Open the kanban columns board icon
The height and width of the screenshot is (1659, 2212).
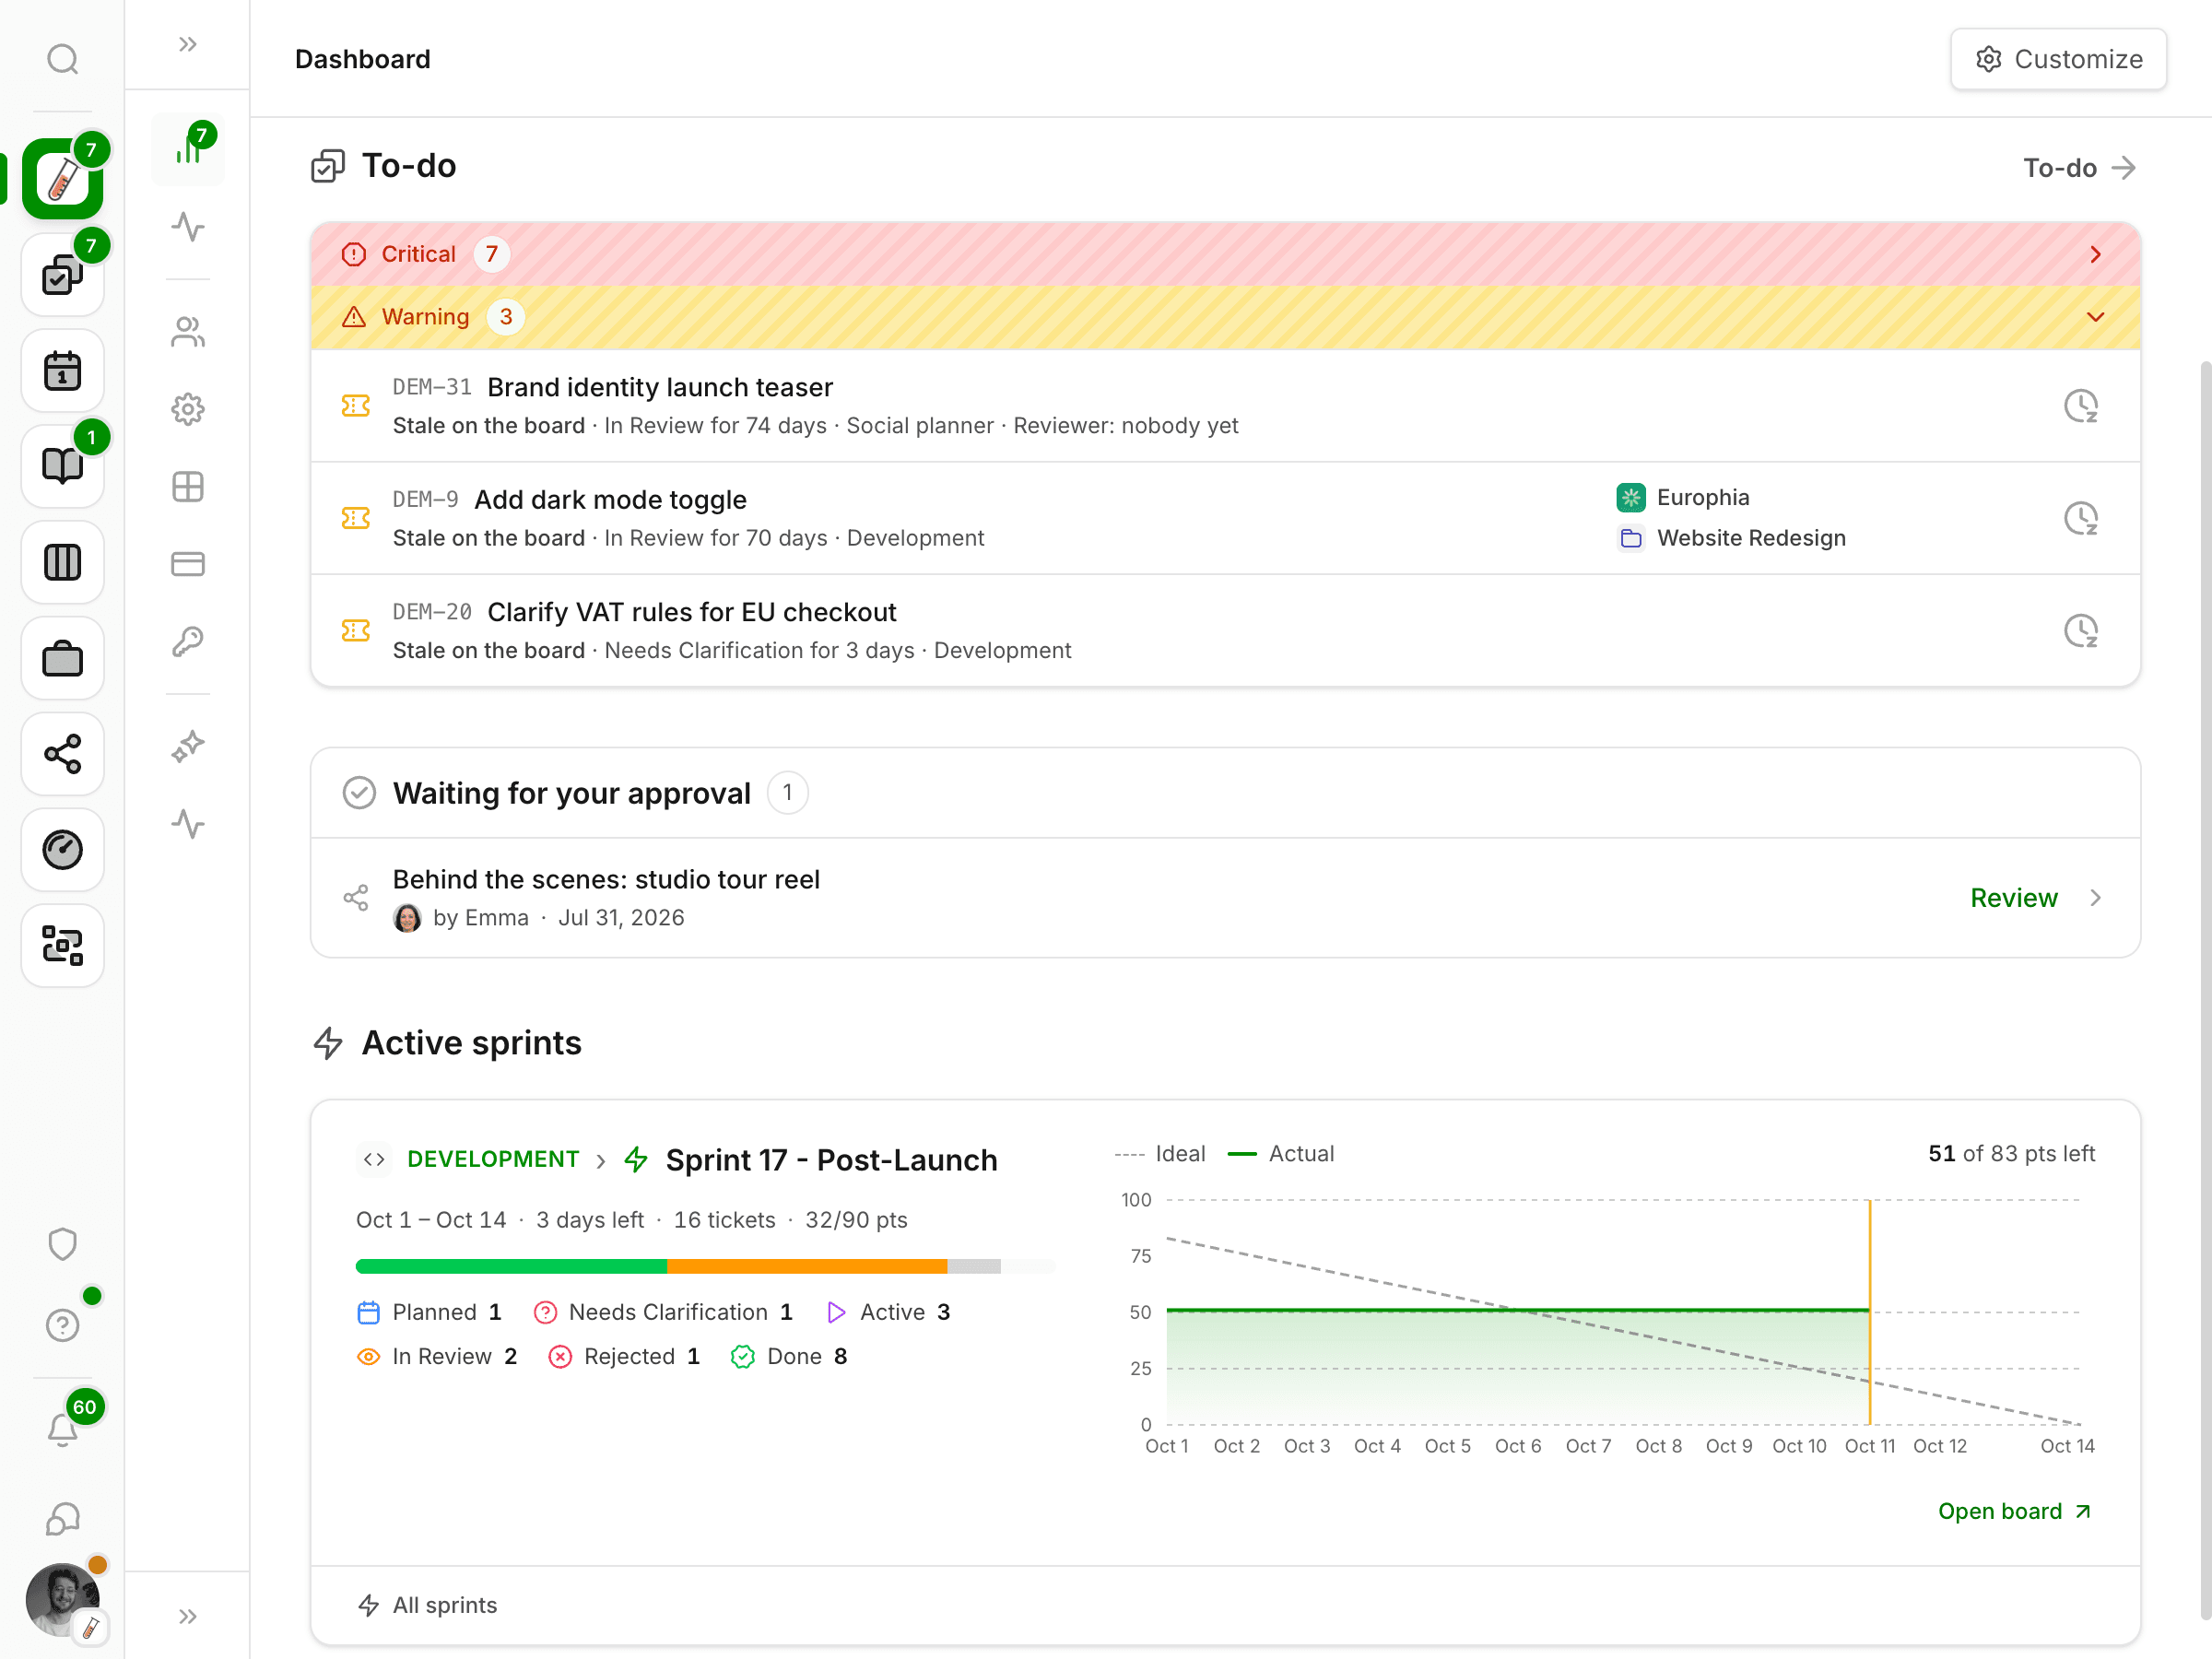pos(62,563)
